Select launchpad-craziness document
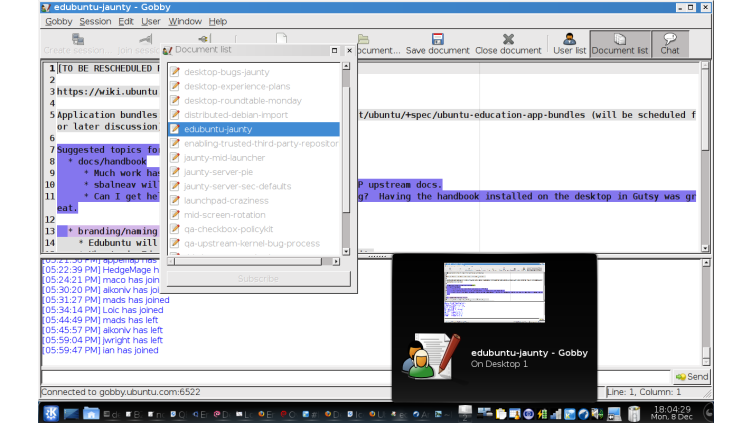752x423 pixels. click(254, 200)
